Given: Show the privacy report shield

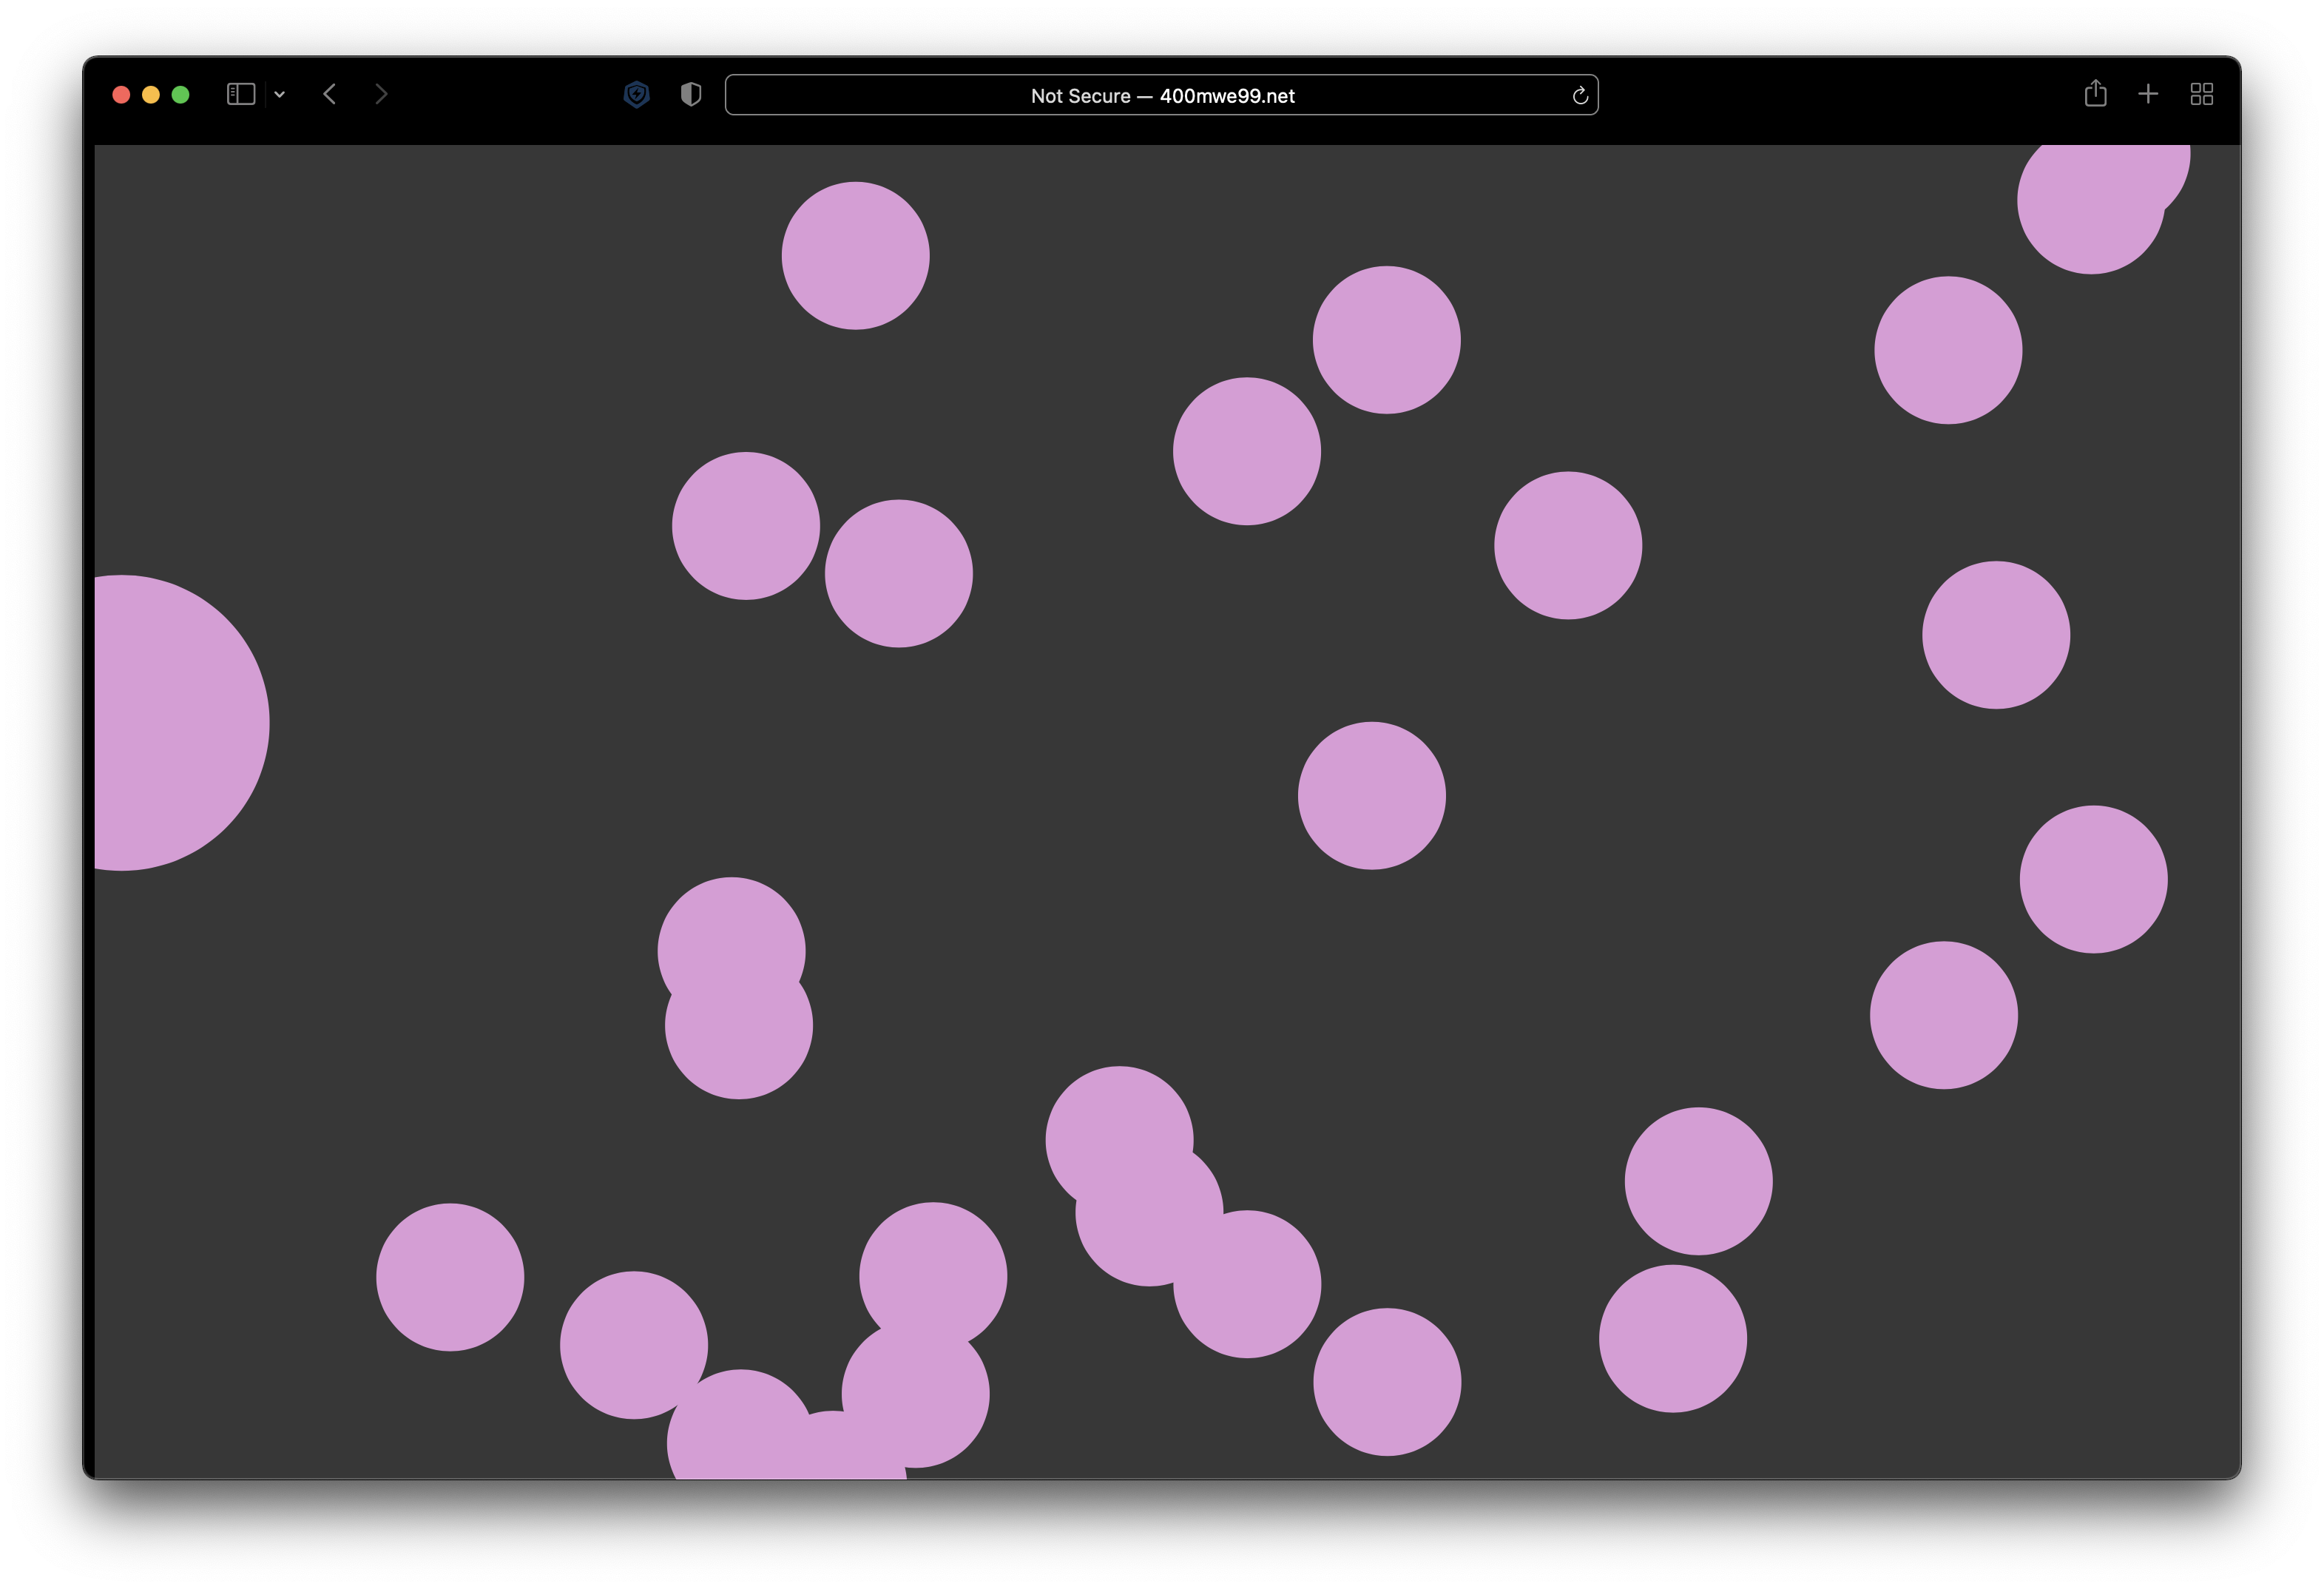Looking at the screenshot, I should point(691,94).
